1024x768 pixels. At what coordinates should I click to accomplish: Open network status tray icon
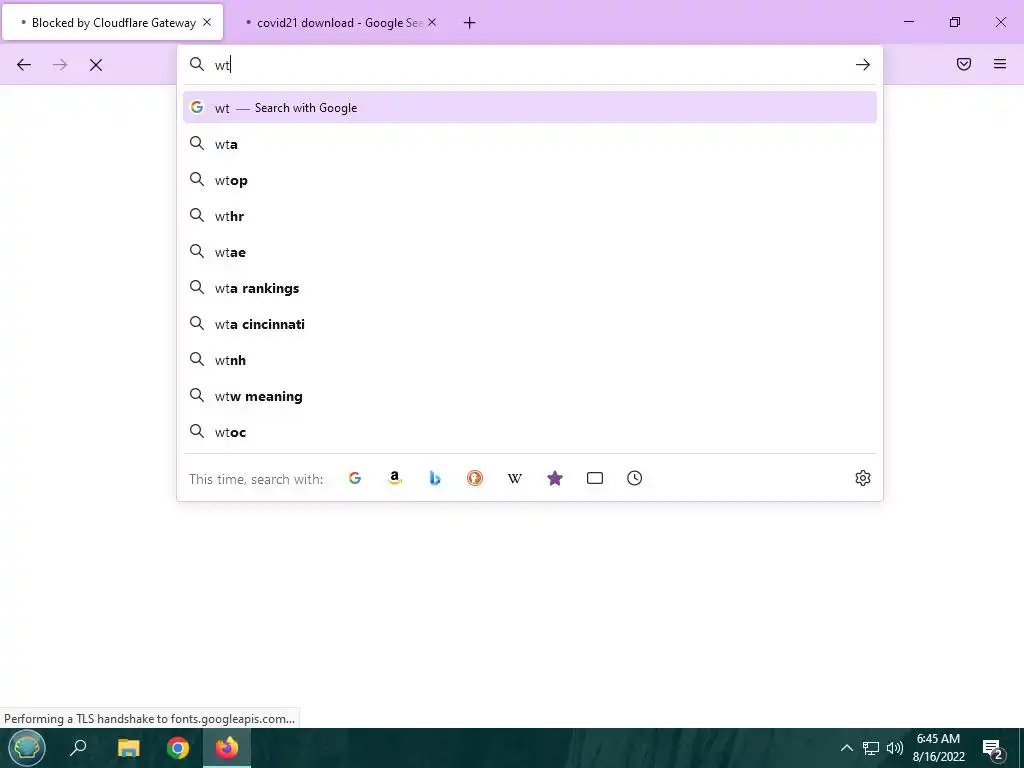[871, 748]
